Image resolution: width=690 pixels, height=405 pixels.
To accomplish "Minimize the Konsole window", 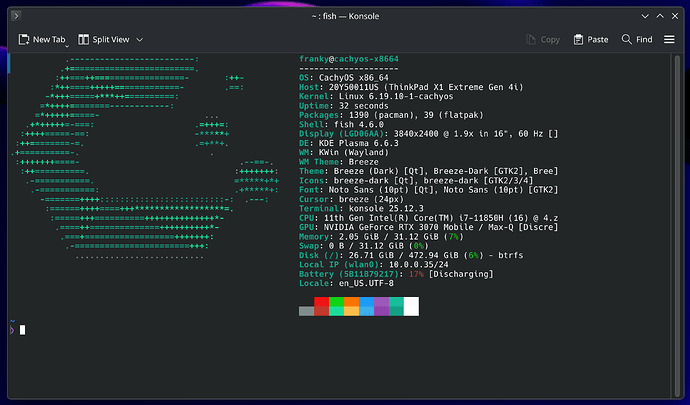I will 645,16.
